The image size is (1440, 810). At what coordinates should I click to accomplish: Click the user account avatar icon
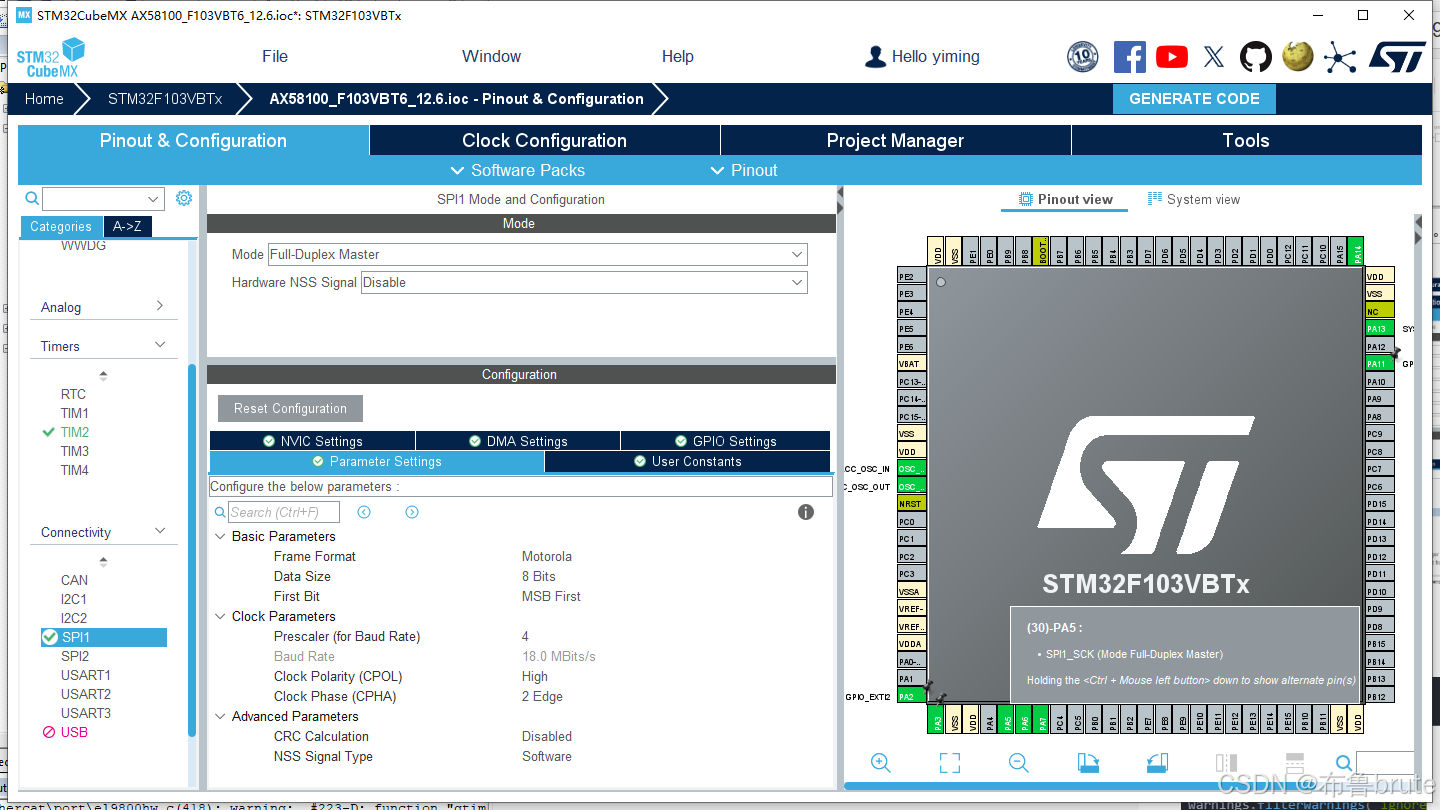coord(876,57)
